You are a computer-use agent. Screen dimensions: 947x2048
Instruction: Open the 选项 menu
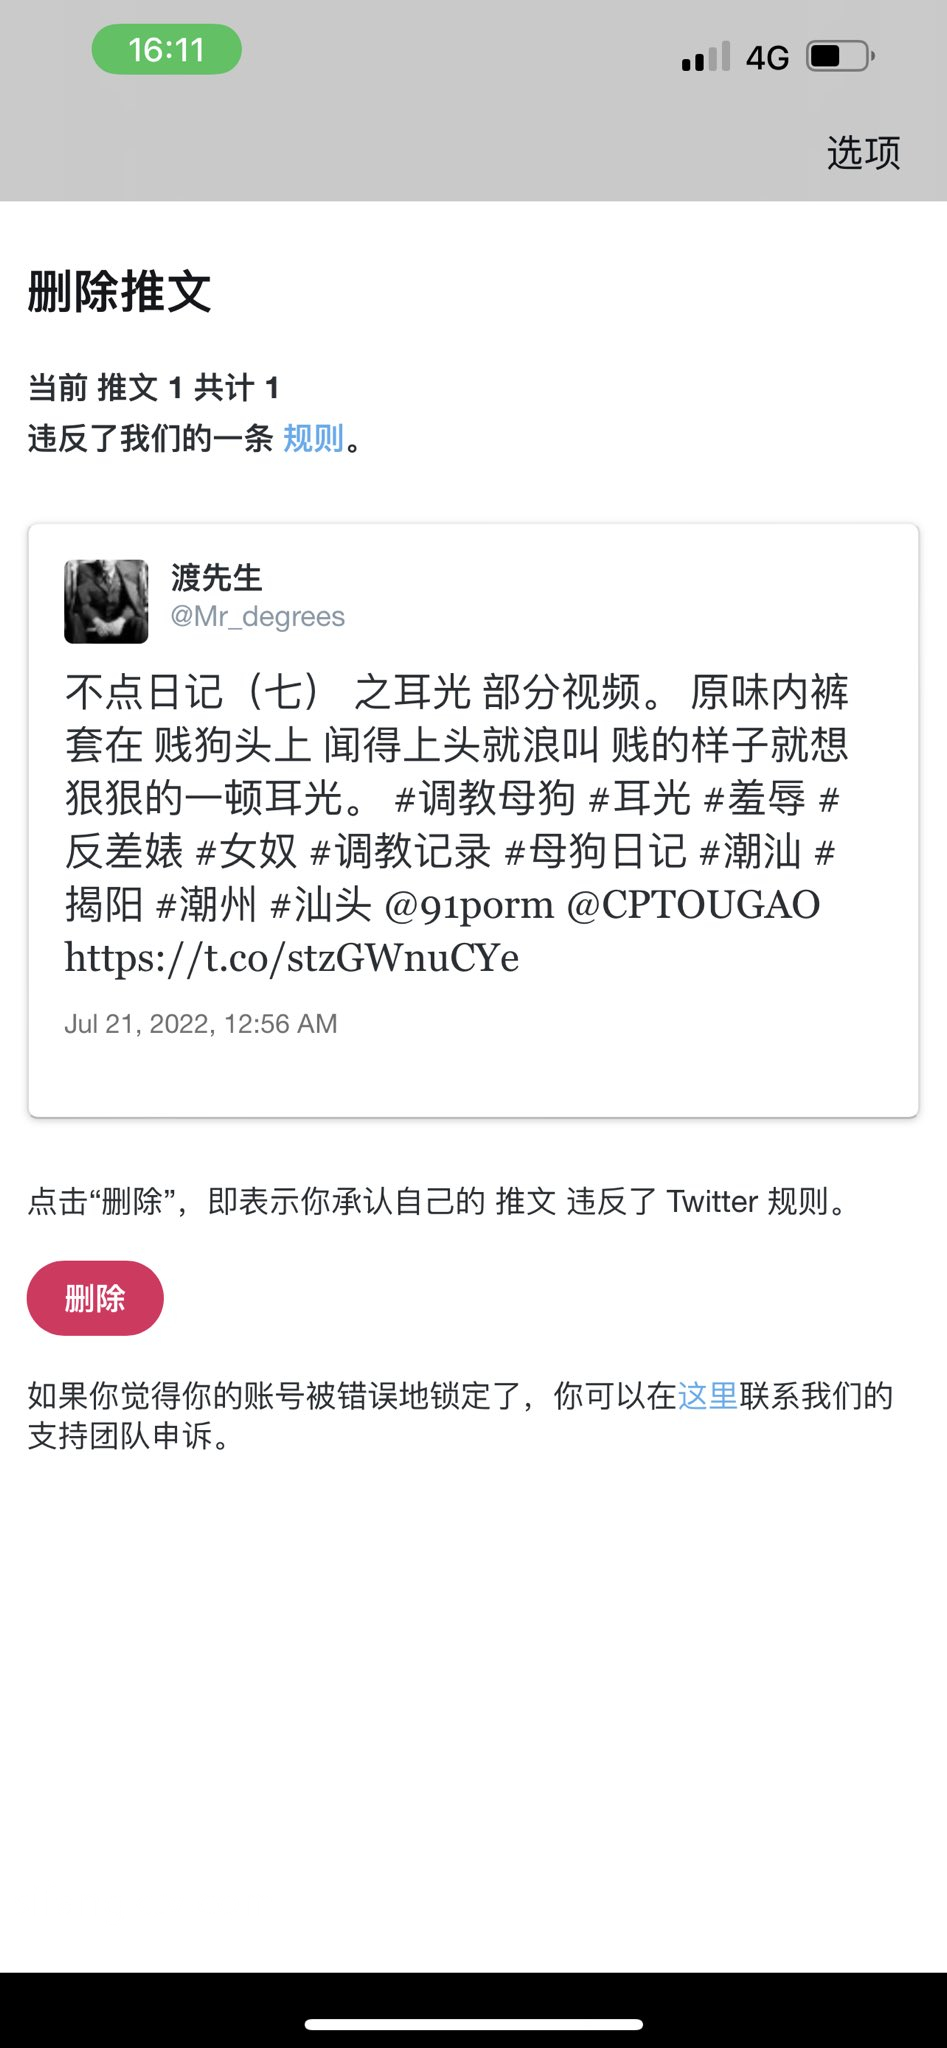863,152
